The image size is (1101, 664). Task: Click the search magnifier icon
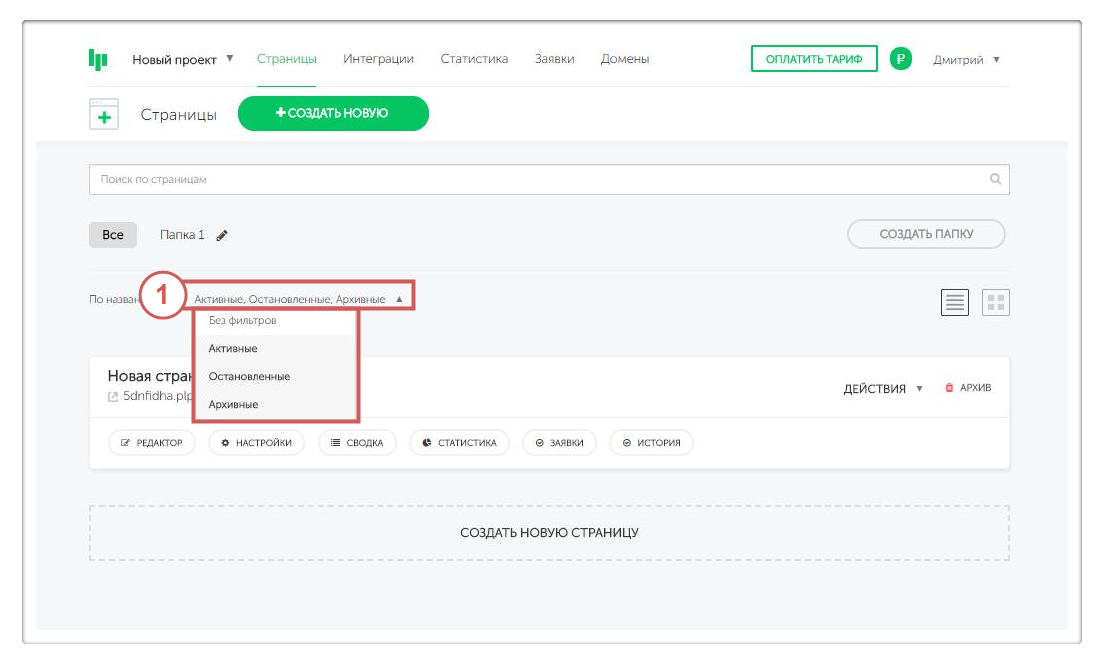[x=995, y=180]
